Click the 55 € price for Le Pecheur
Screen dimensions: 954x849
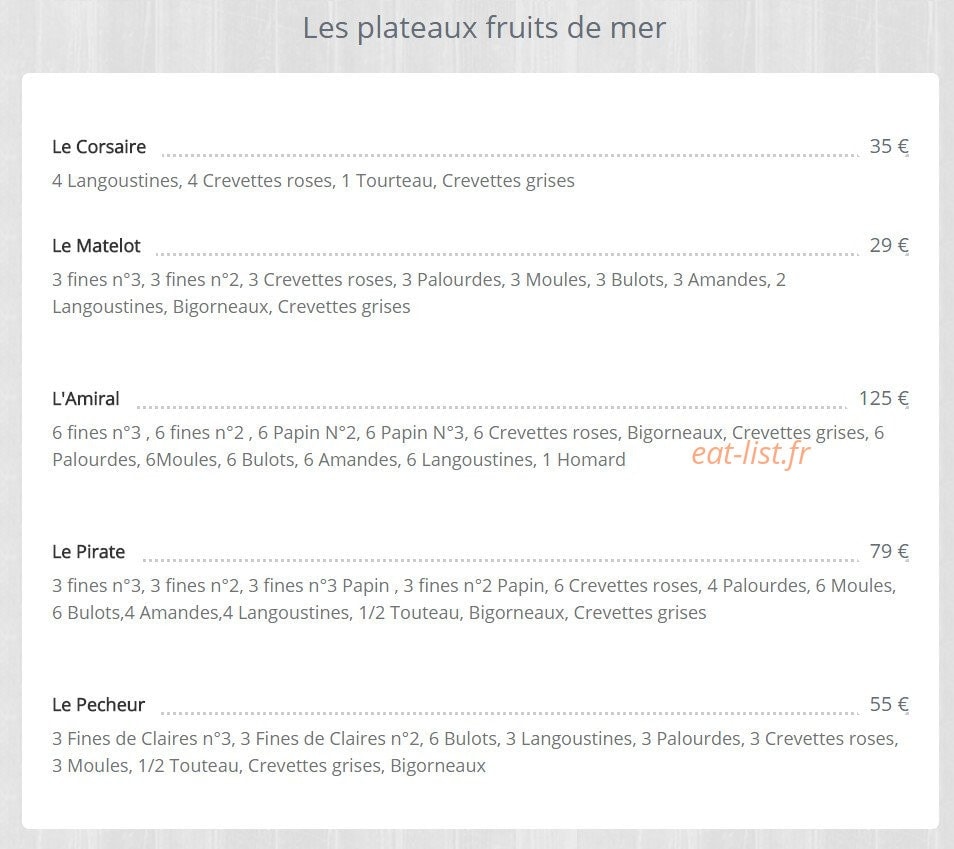tap(889, 704)
